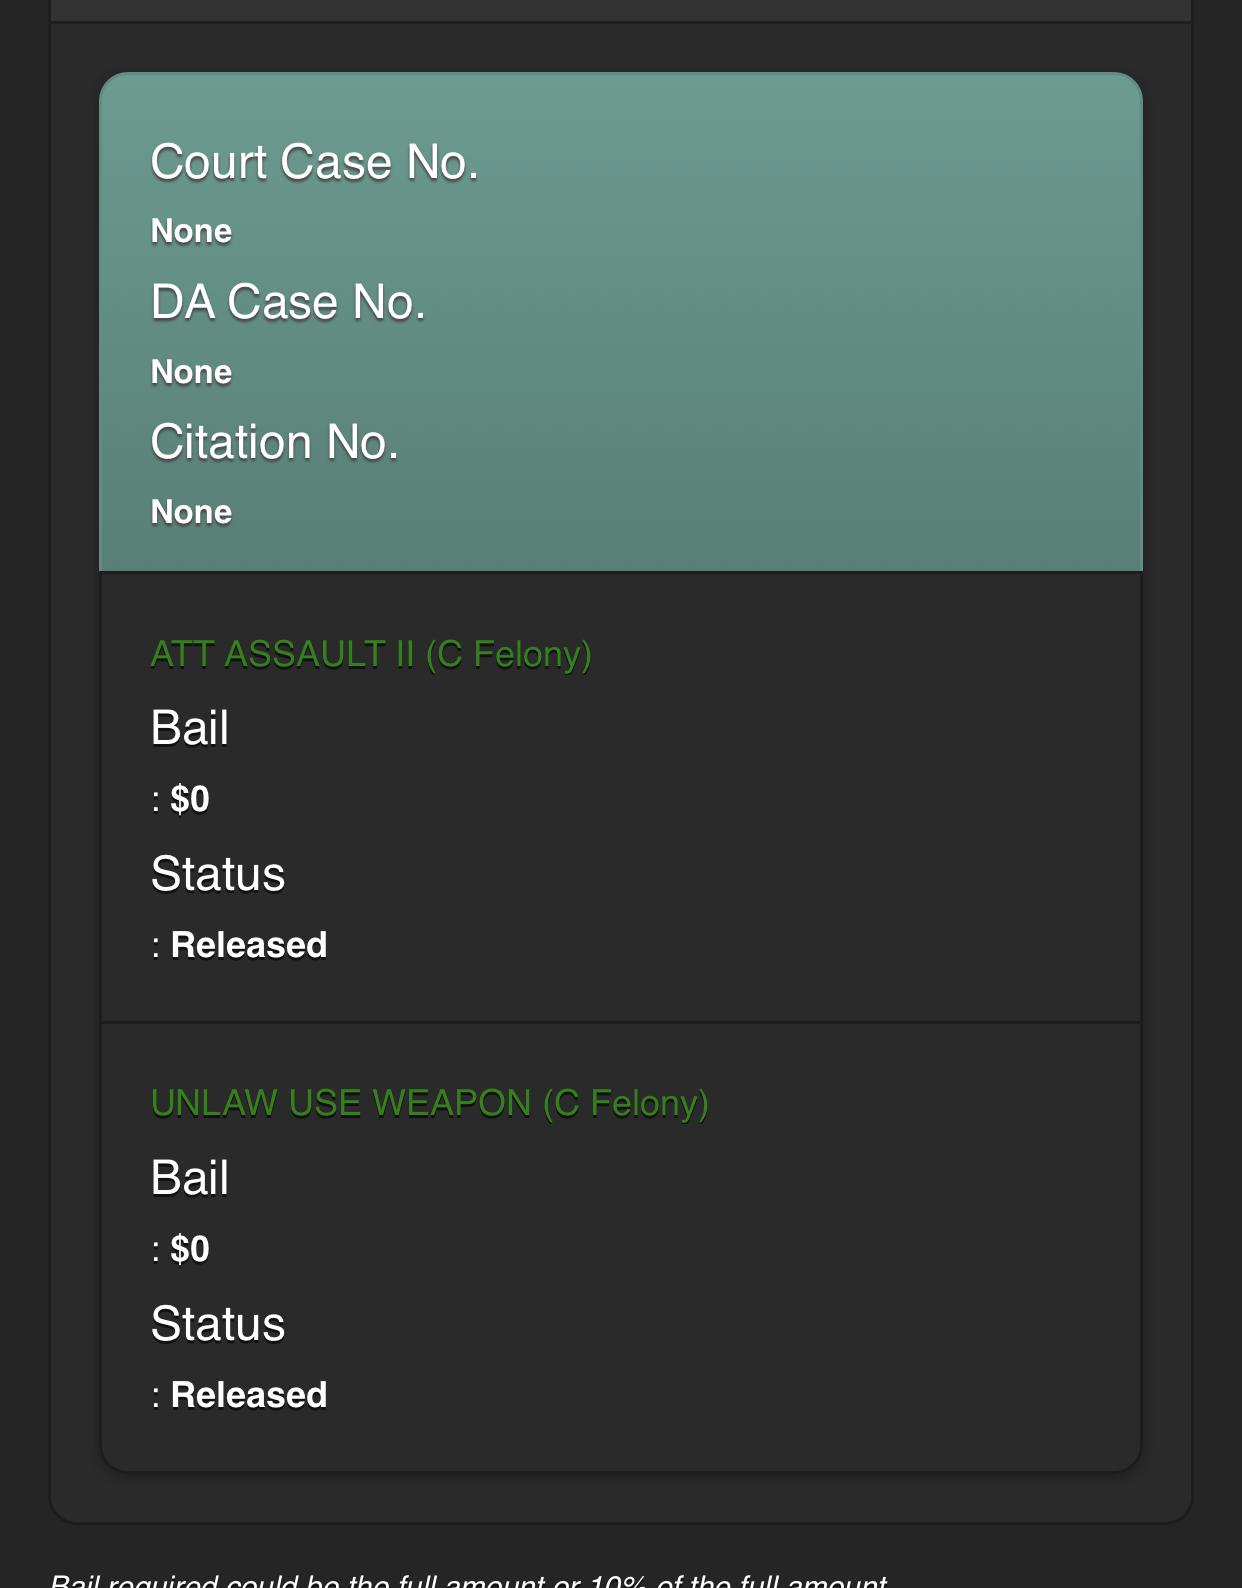Open the ATT ASSAULT II charge link
The width and height of the screenshot is (1242, 1588).
click(x=370, y=654)
